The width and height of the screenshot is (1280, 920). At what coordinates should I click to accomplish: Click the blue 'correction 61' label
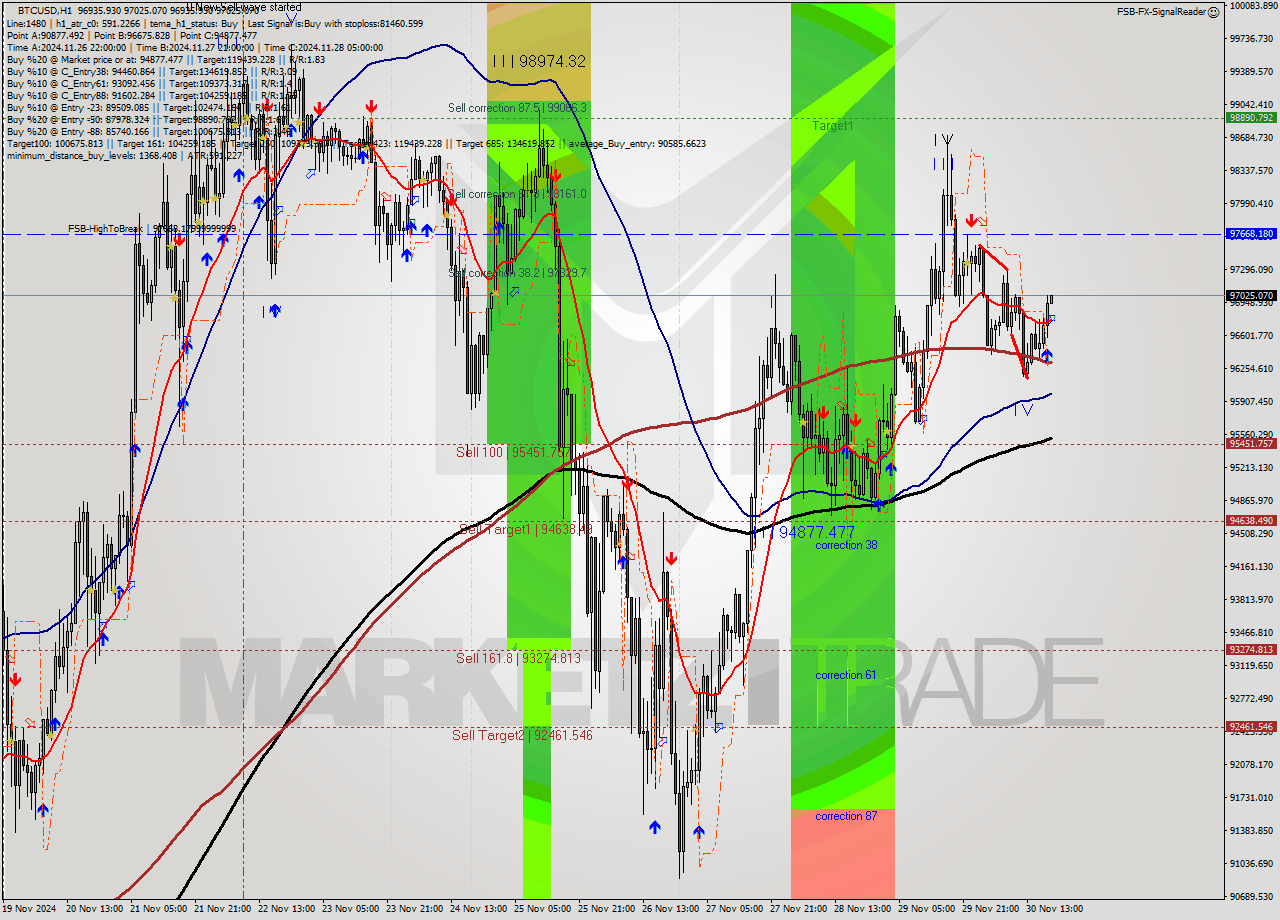(x=846, y=675)
